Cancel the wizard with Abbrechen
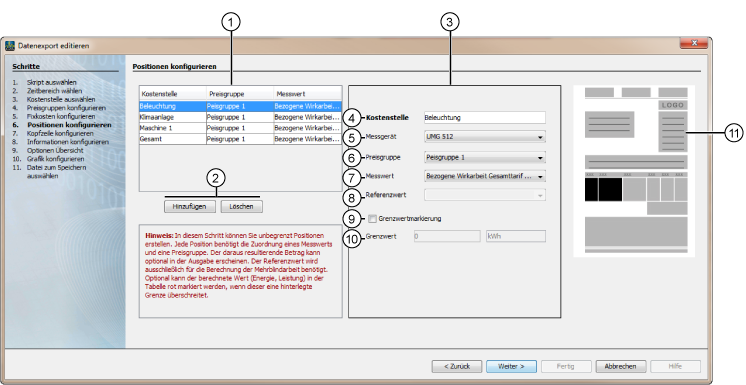 point(620,366)
